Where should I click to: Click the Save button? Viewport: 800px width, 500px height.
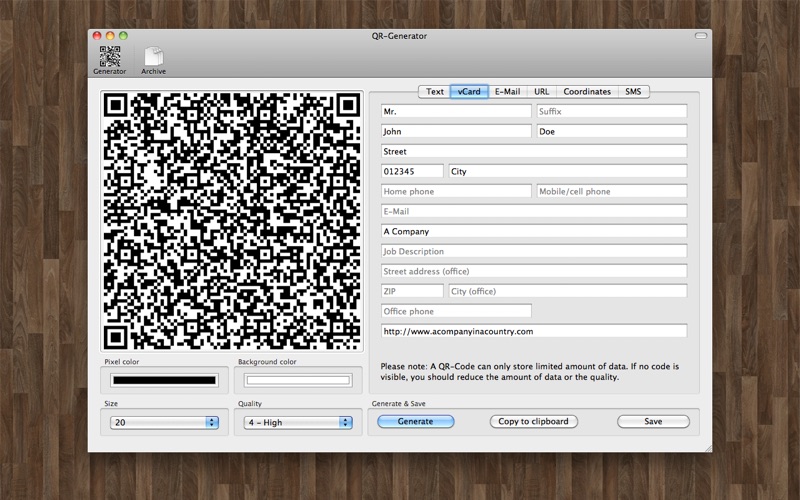[653, 422]
